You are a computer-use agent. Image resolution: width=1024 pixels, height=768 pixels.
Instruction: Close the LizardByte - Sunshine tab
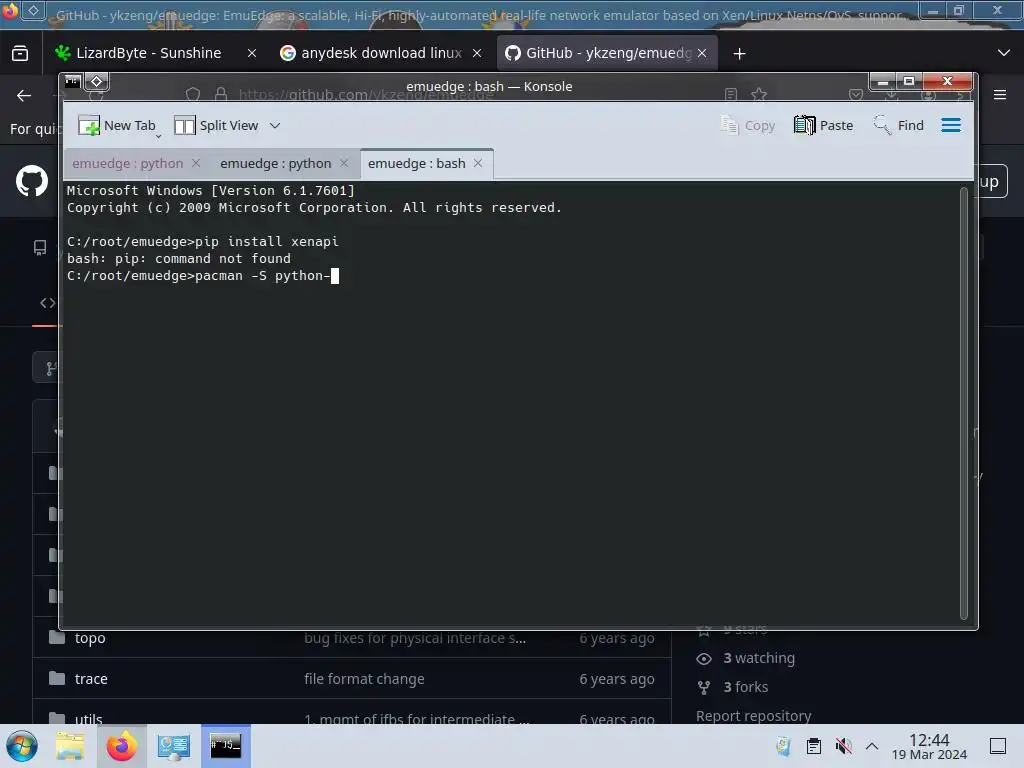click(x=252, y=54)
